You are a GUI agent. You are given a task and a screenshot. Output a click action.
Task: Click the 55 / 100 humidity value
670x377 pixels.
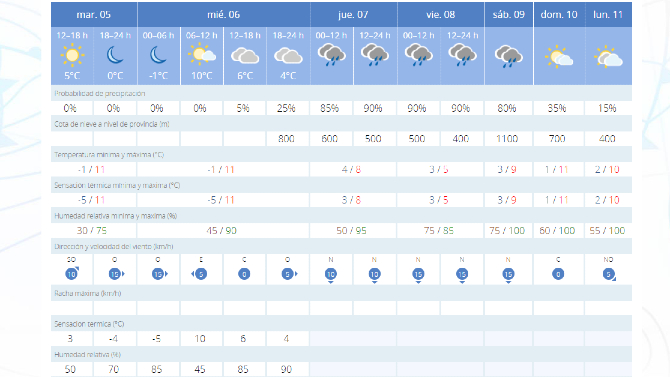(x=607, y=231)
